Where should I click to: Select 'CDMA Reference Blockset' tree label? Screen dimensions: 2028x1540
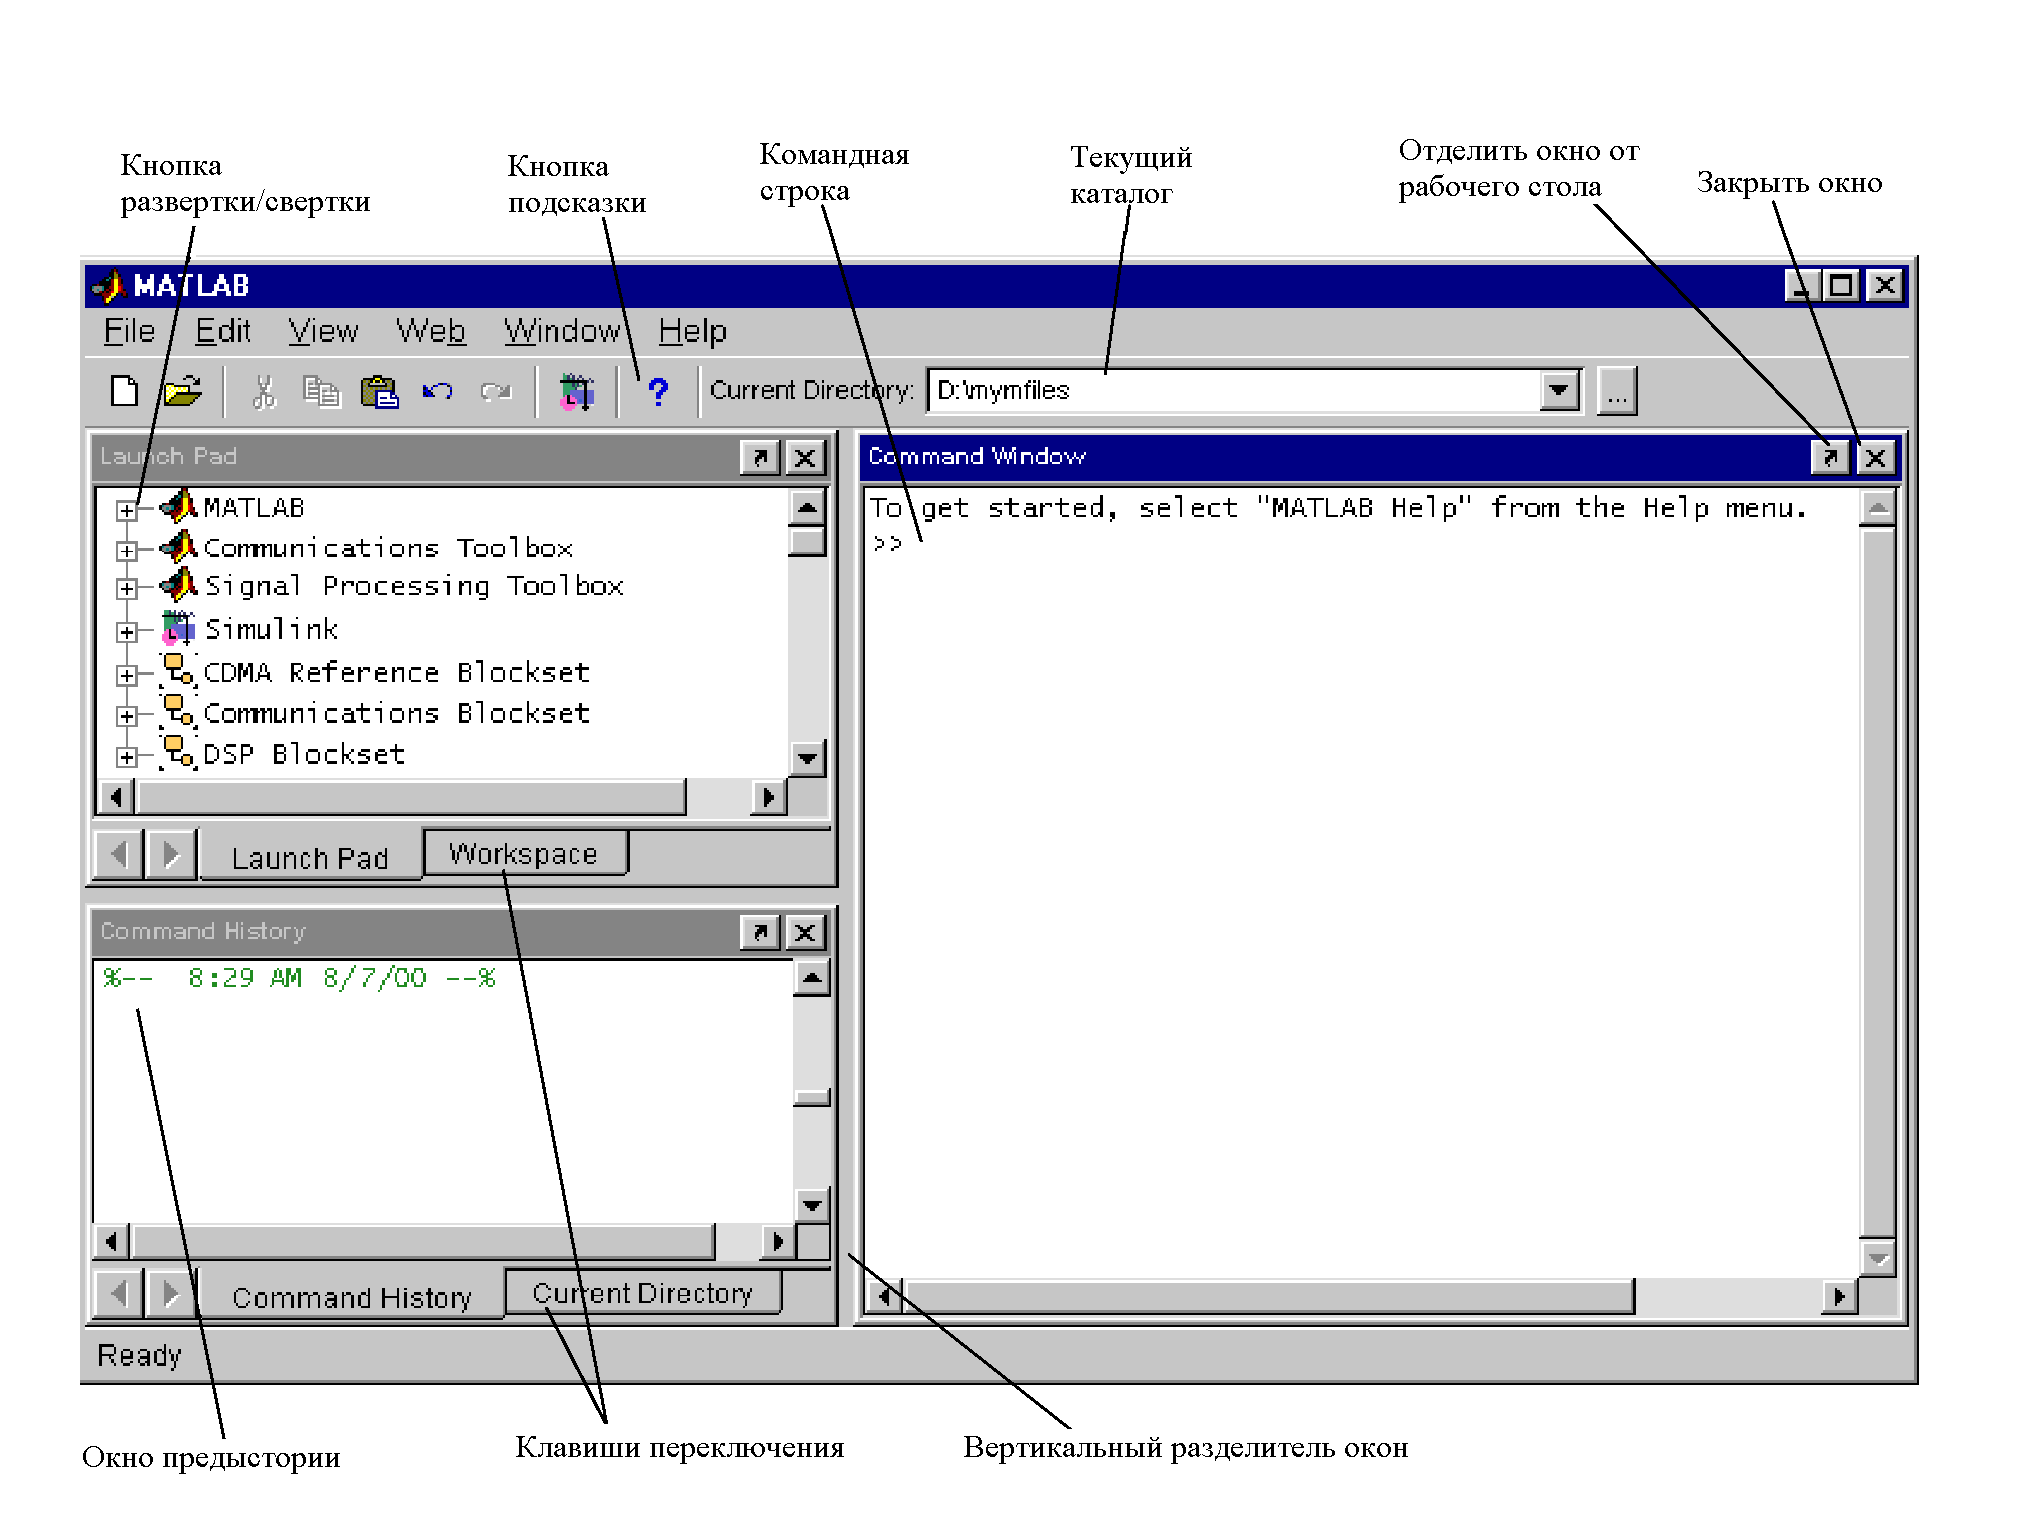[x=396, y=672]
